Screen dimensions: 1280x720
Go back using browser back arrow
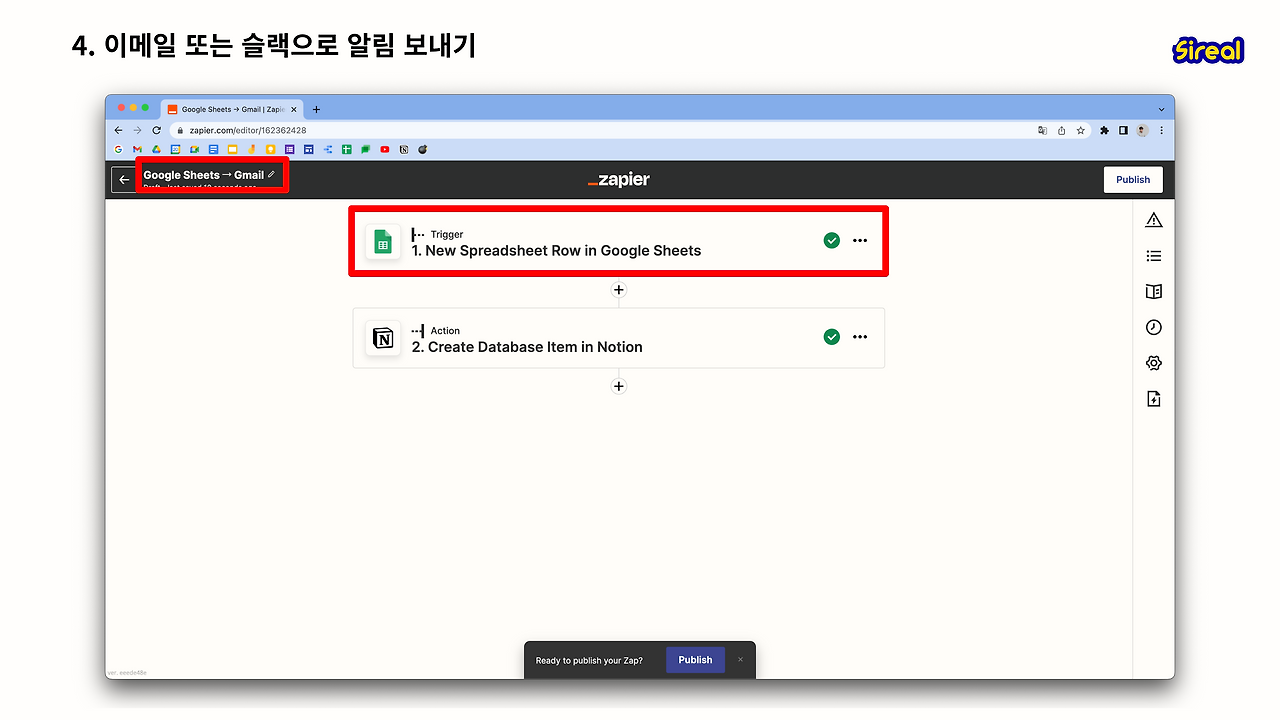(x=119, y=130)
